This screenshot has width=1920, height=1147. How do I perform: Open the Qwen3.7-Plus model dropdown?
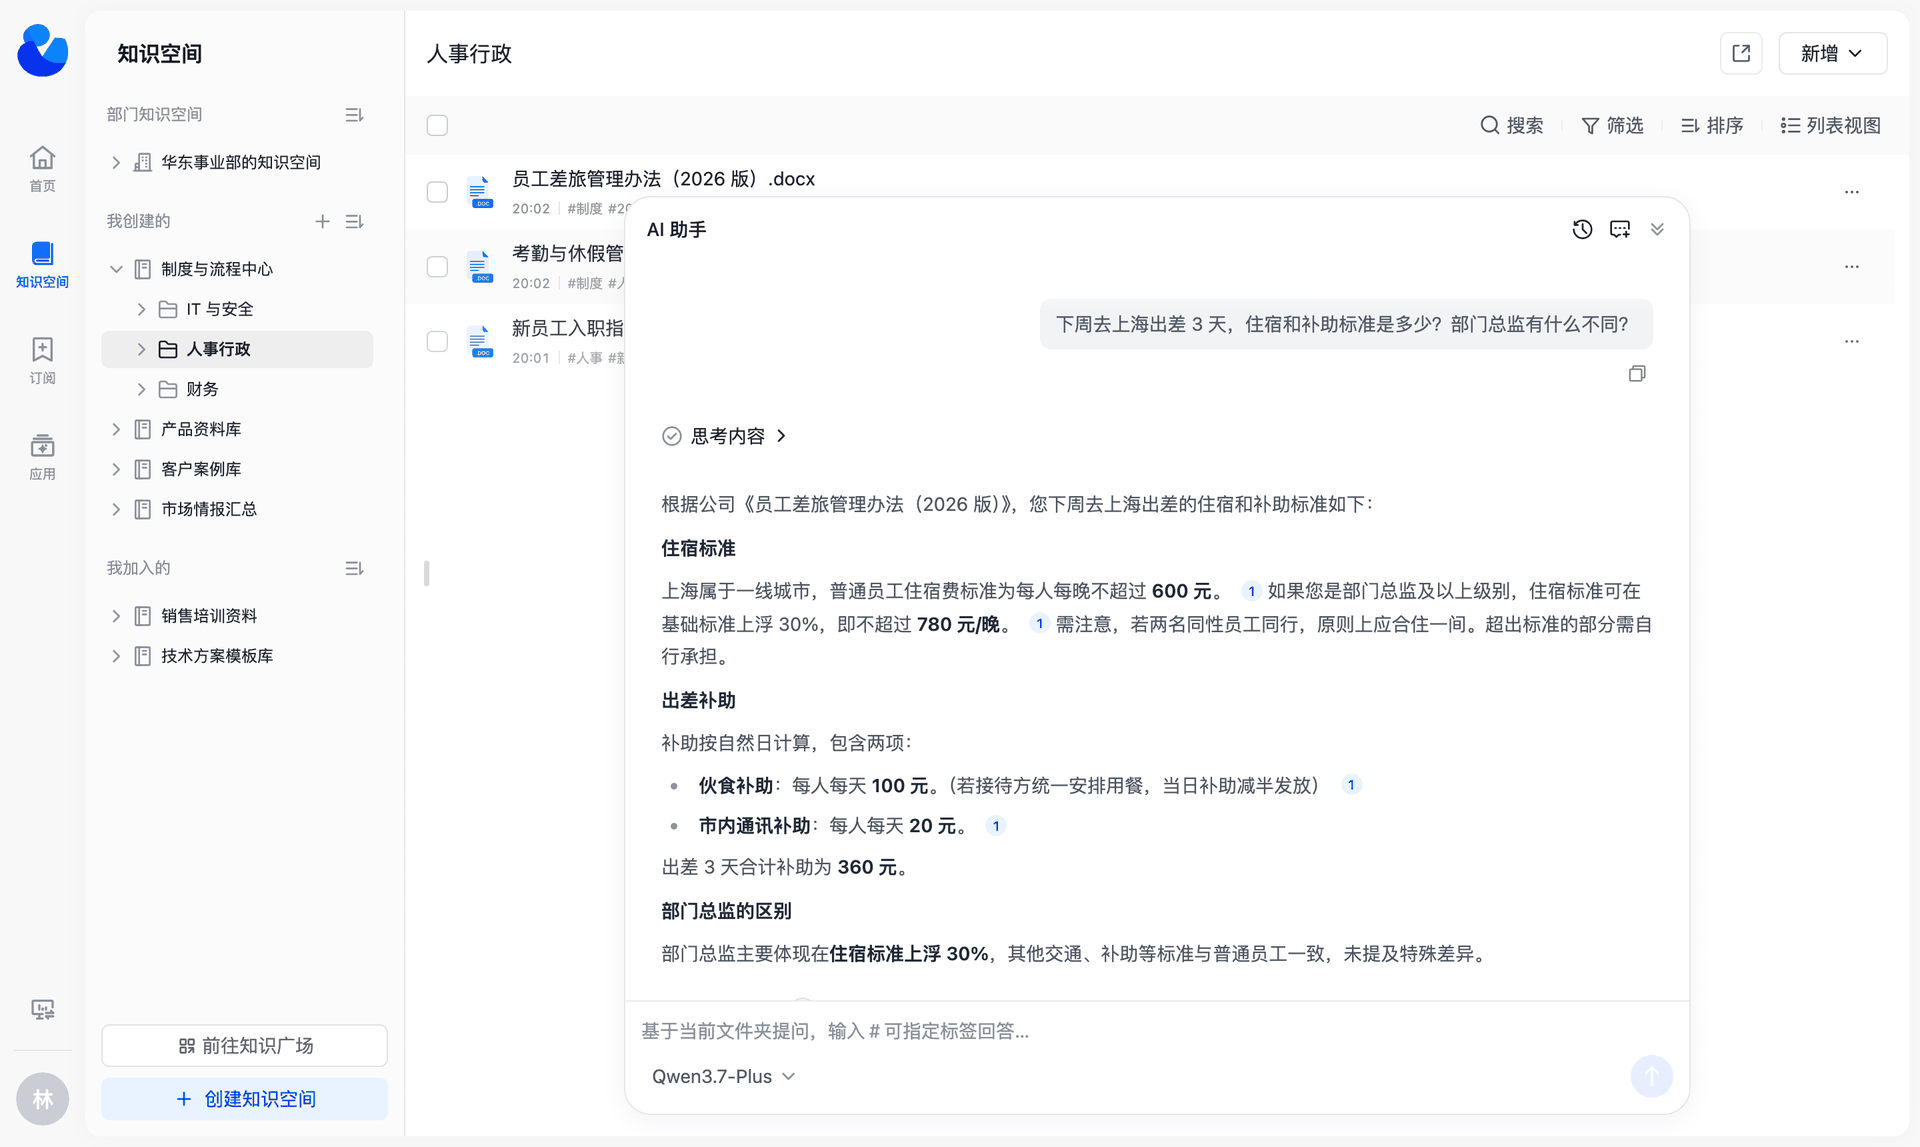[723, 1076]
